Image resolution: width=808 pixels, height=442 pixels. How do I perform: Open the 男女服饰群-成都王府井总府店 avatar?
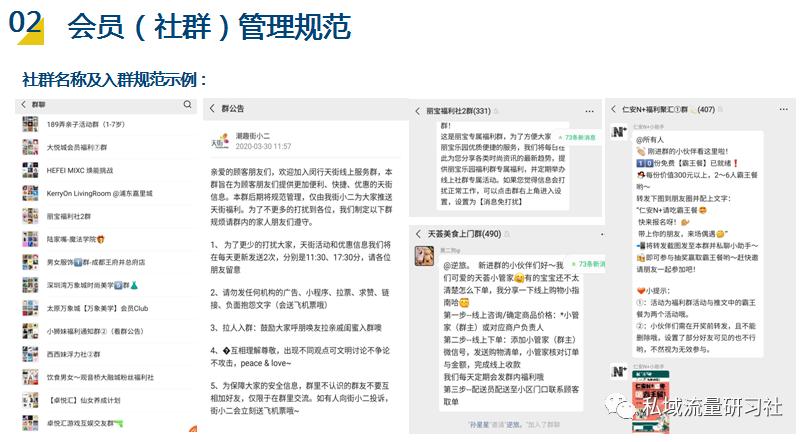(x=30, y=262)
